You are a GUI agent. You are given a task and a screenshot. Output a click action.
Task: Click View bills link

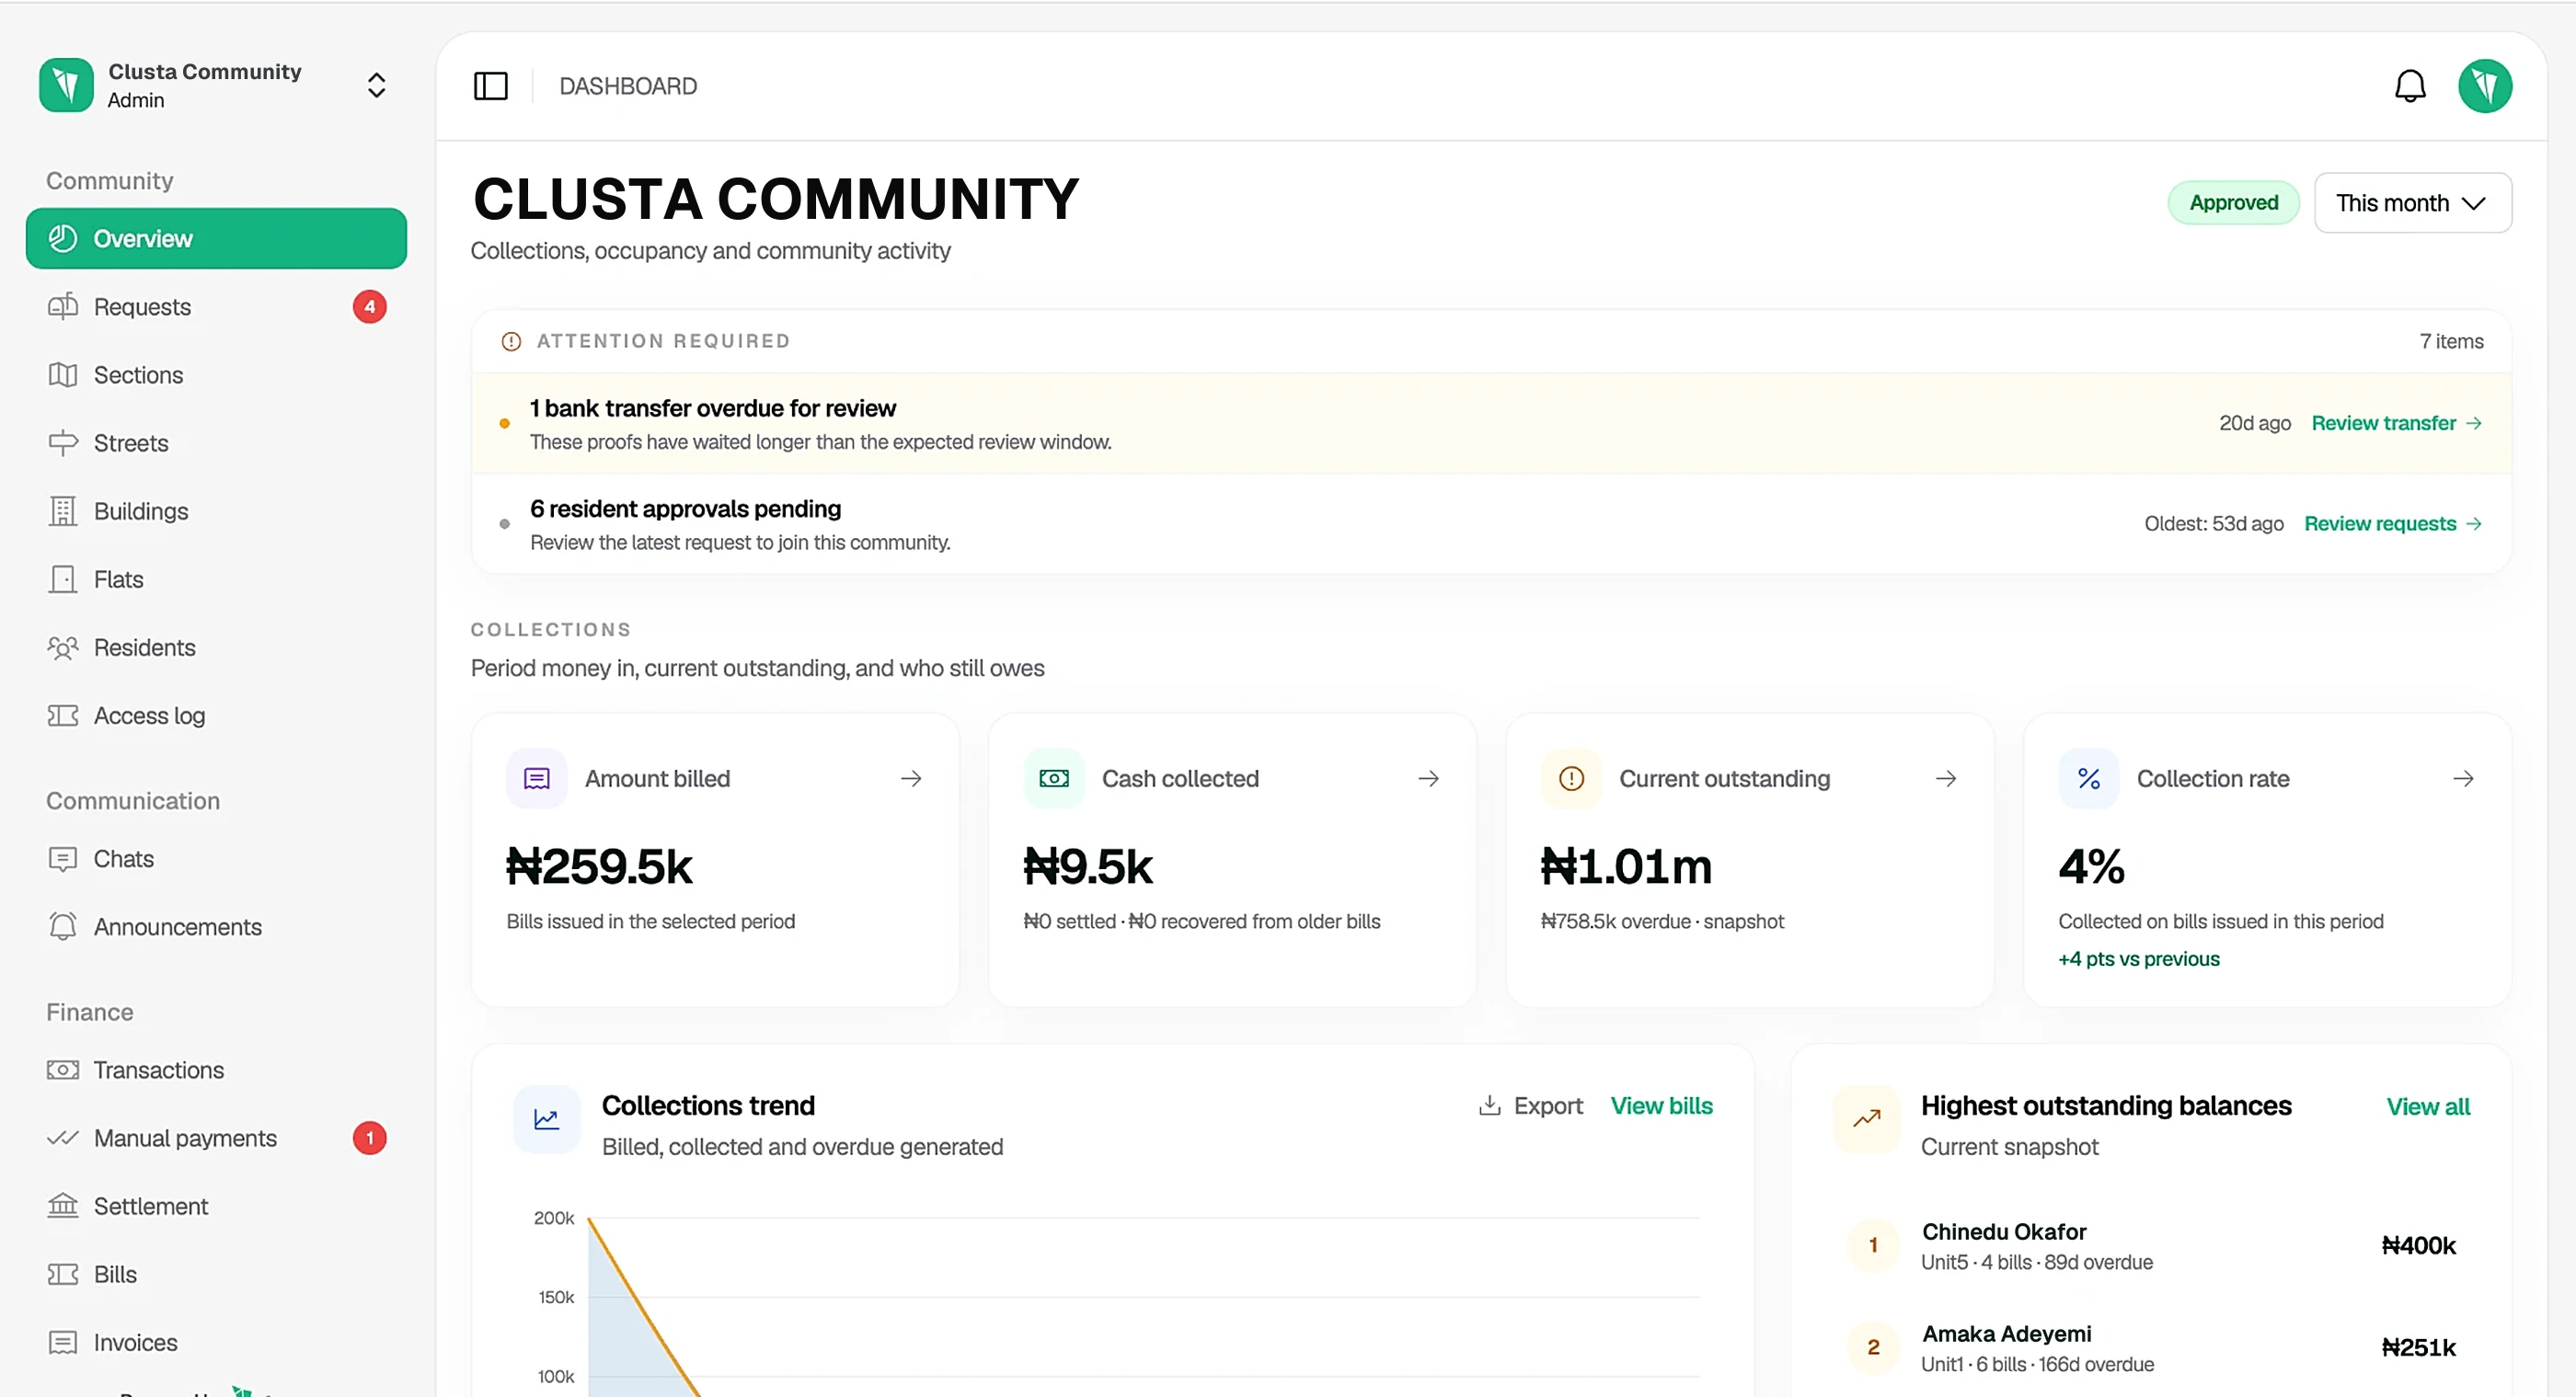[1661, 1106]
